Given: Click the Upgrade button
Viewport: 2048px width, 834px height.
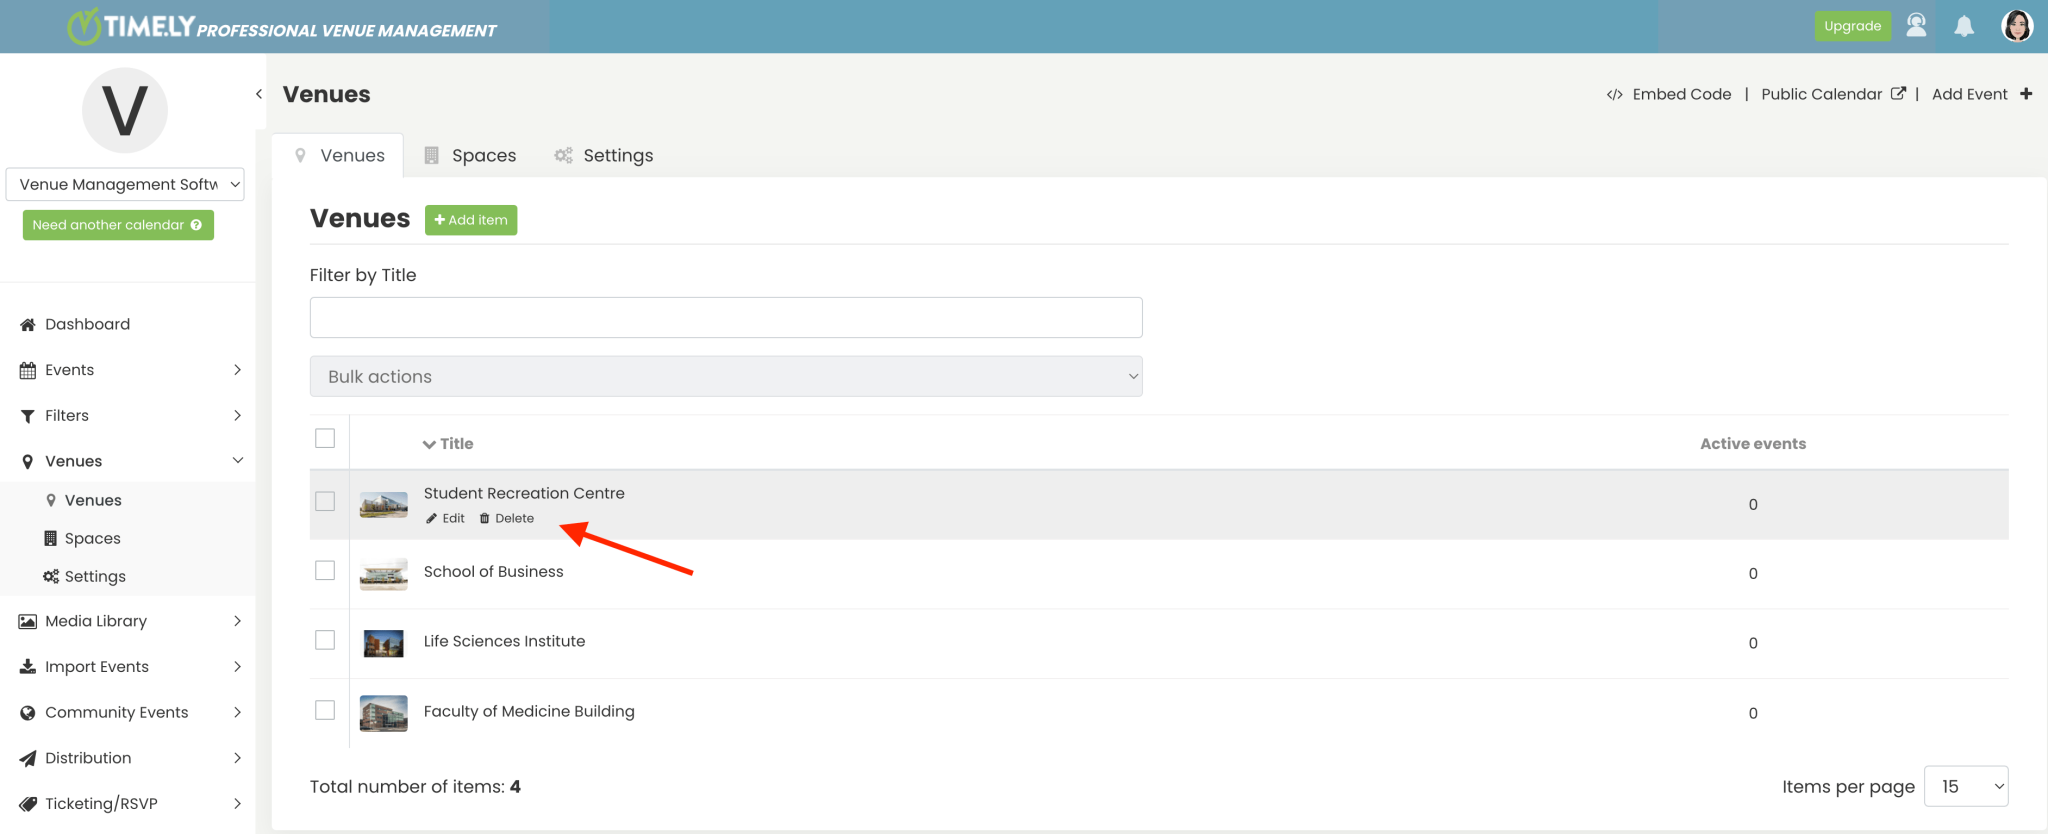Looking at the screenshot, I should [1852, 26].
